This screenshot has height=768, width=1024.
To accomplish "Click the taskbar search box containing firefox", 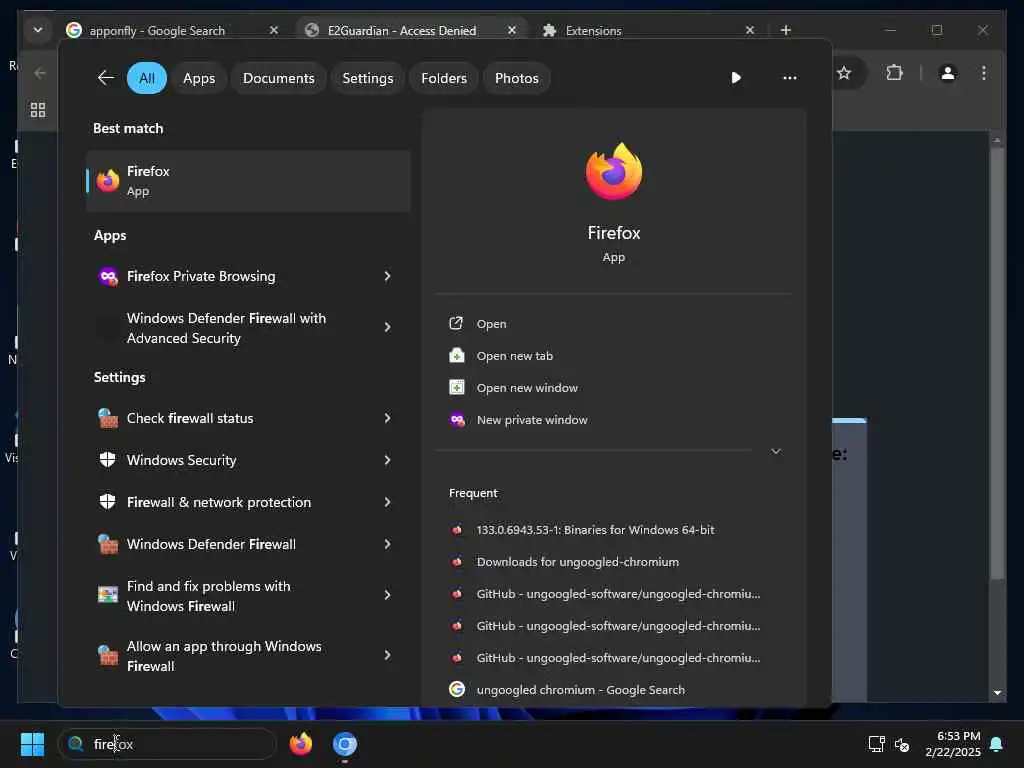I will (168, 744).
